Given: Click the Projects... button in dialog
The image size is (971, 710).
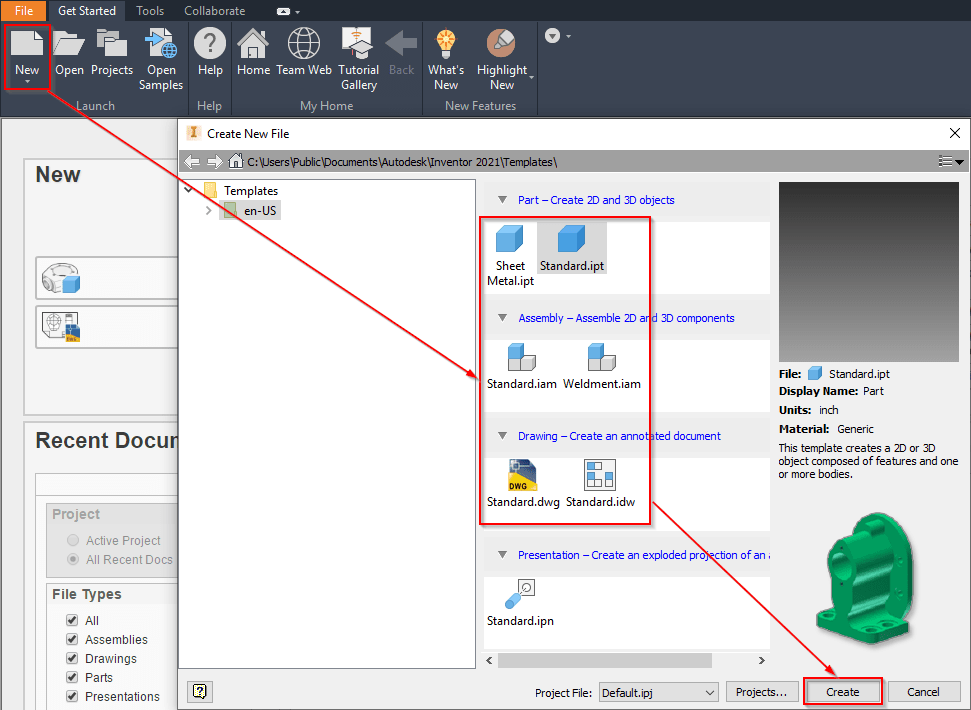Looking at the screenshot, I should pos(761,692).
